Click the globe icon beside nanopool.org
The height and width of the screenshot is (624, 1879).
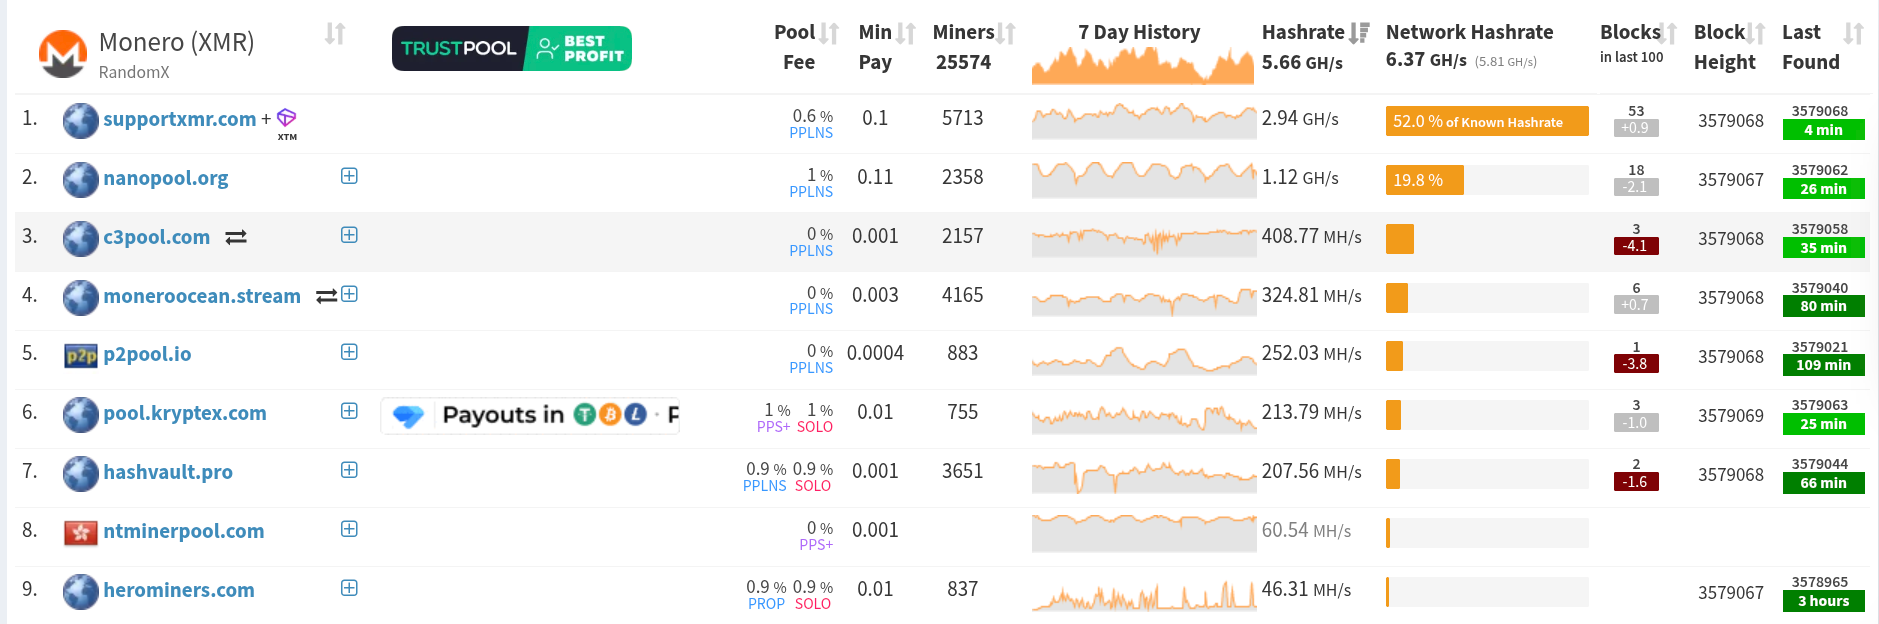pos(81,179)
